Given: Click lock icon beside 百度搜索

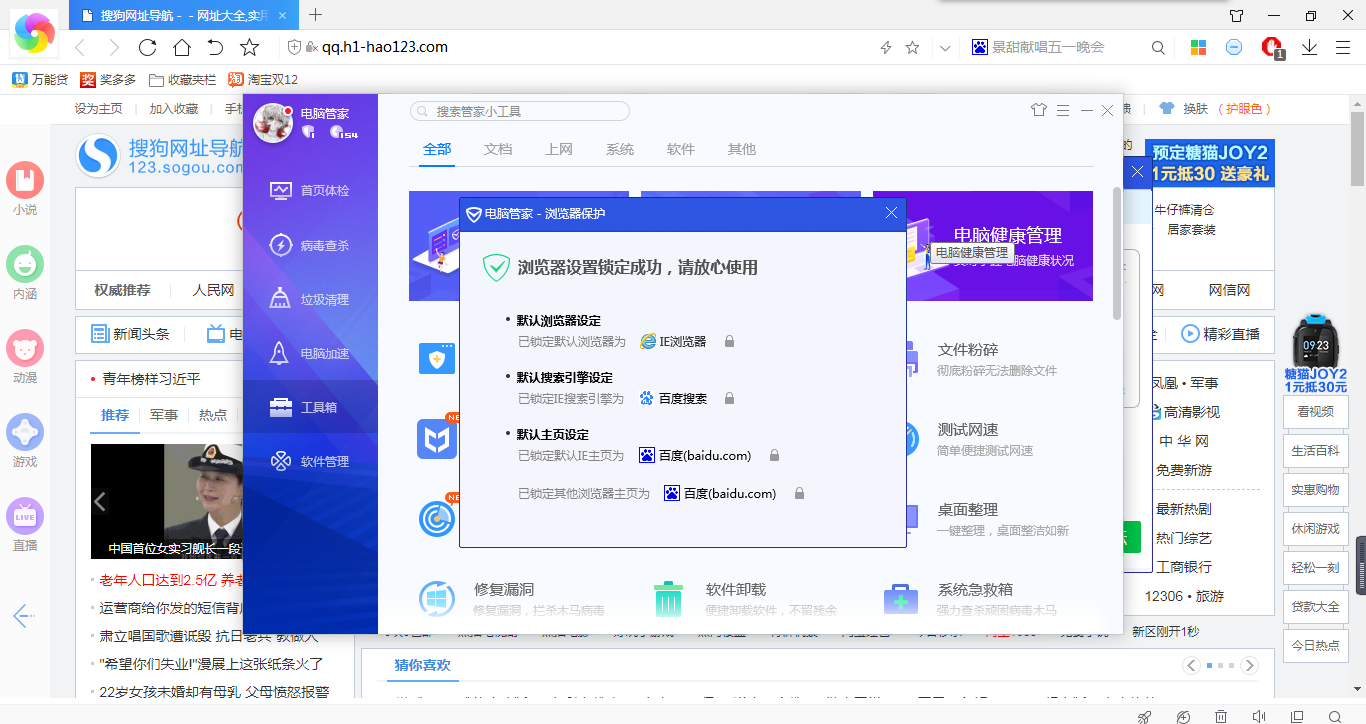Looking at the screenshot, I should pyautogui.click(x=729, y=399).
